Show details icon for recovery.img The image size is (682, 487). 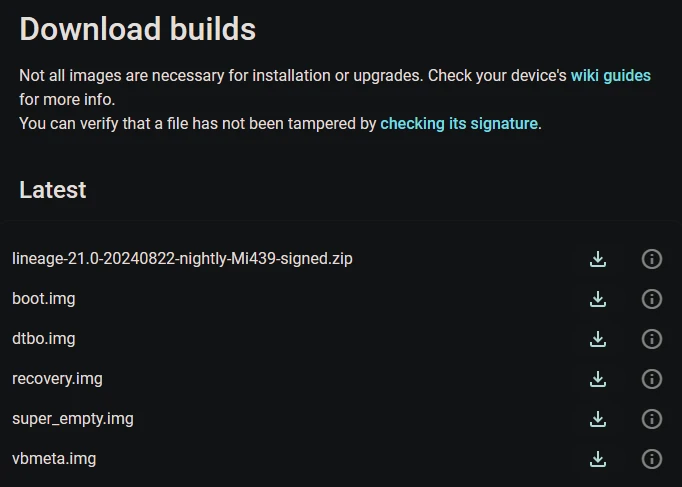click(x=651, y=379)
